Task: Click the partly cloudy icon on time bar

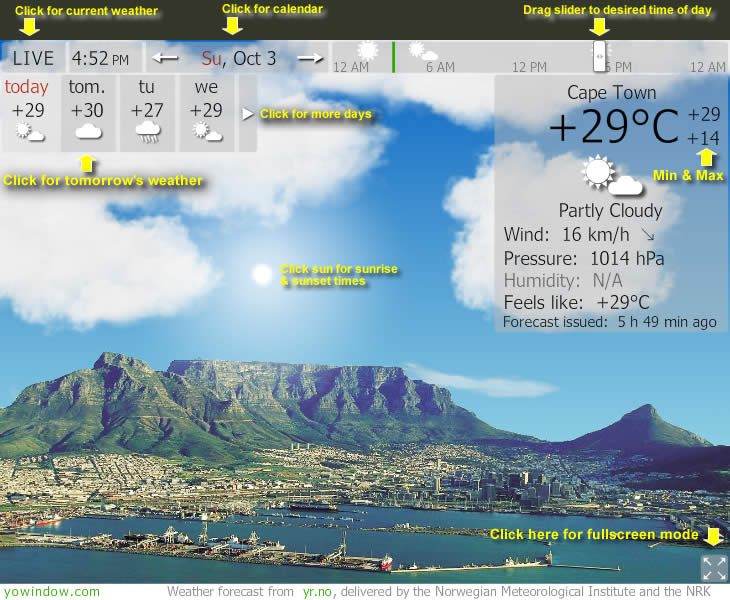Action: point(423,51)
